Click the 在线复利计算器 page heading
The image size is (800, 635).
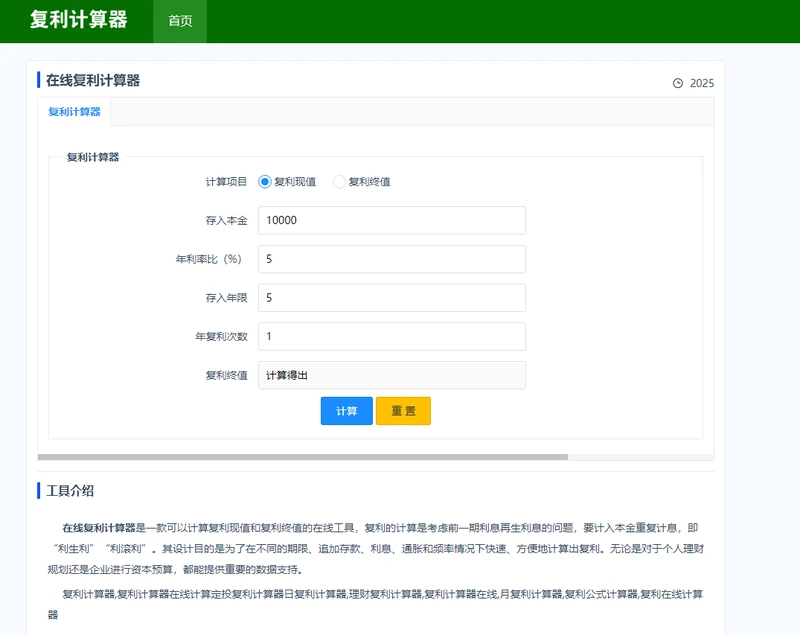click(x=93, y=80)
